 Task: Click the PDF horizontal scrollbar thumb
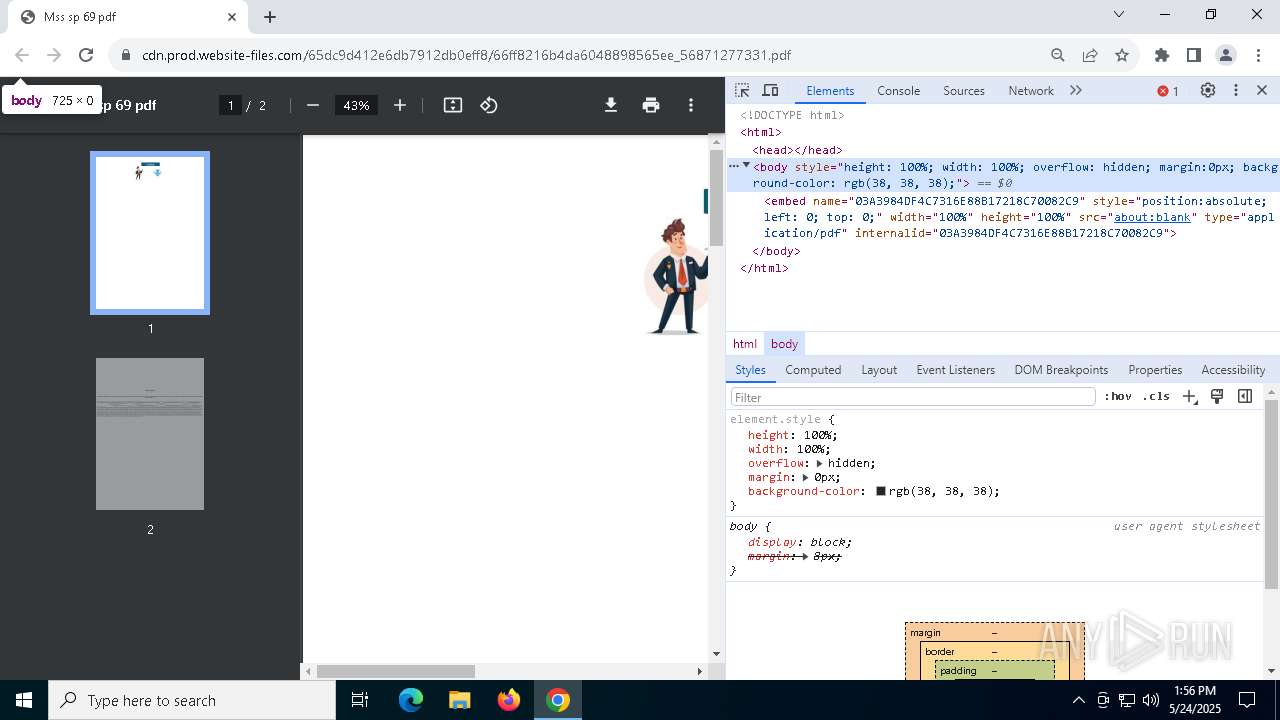(x=396, y=671)
